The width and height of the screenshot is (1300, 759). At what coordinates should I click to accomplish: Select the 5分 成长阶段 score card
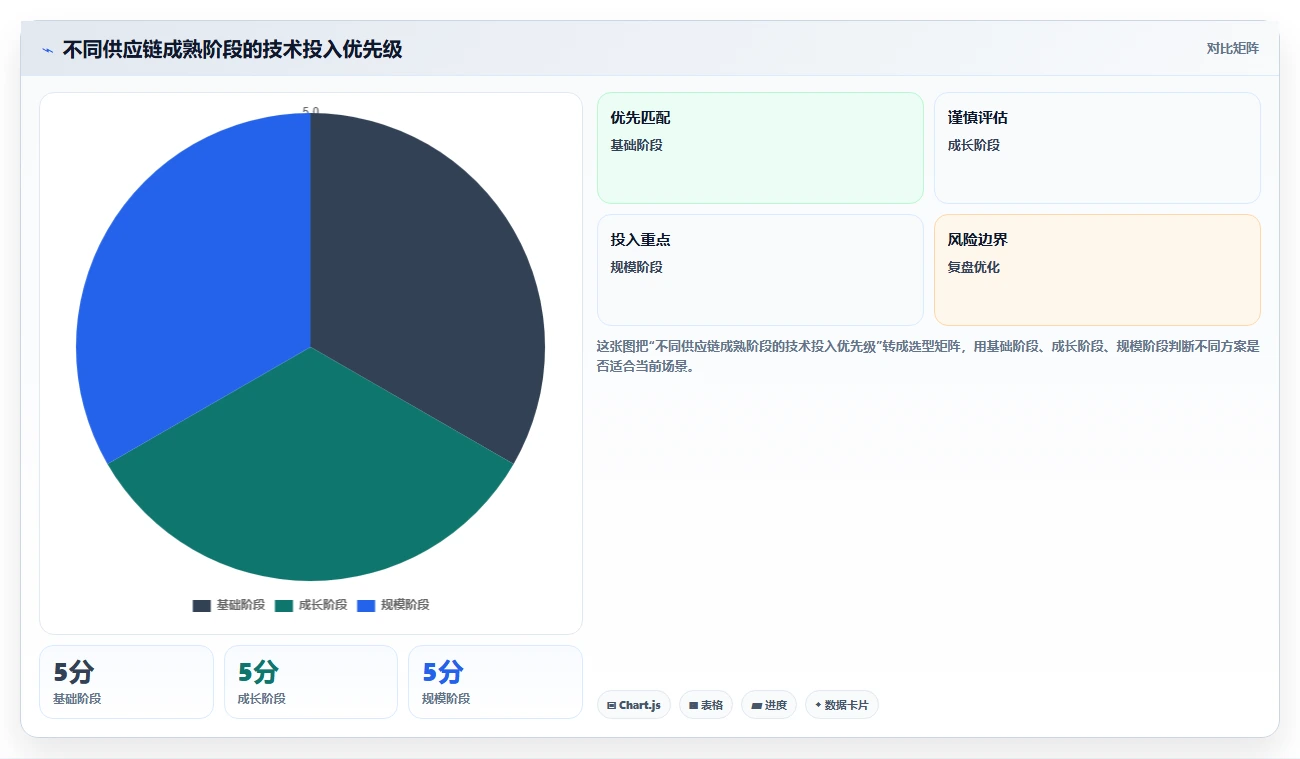pos(311,682)
